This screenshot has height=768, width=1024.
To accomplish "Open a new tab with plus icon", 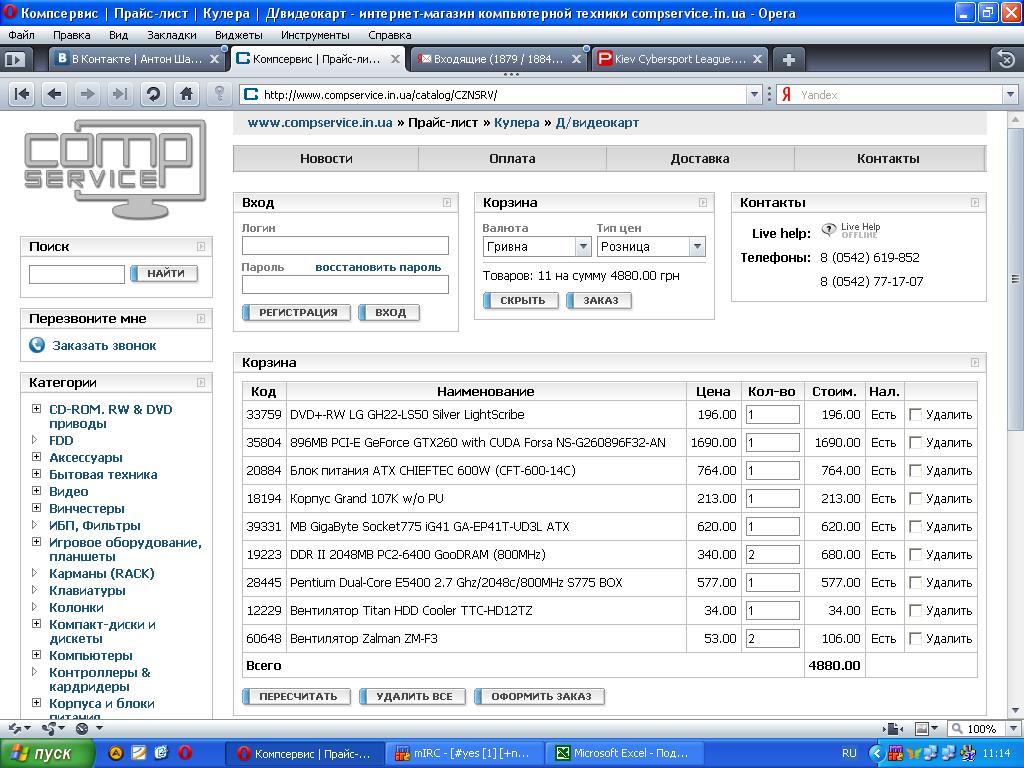I will click(788, 59).
